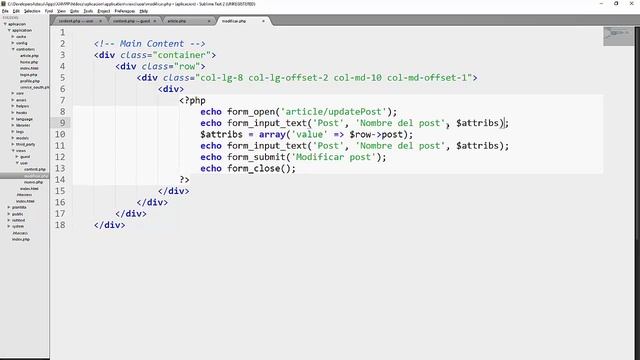This screenshot has height=360, width=640.
Task: Open the Find menu
Action: point(49,11)
